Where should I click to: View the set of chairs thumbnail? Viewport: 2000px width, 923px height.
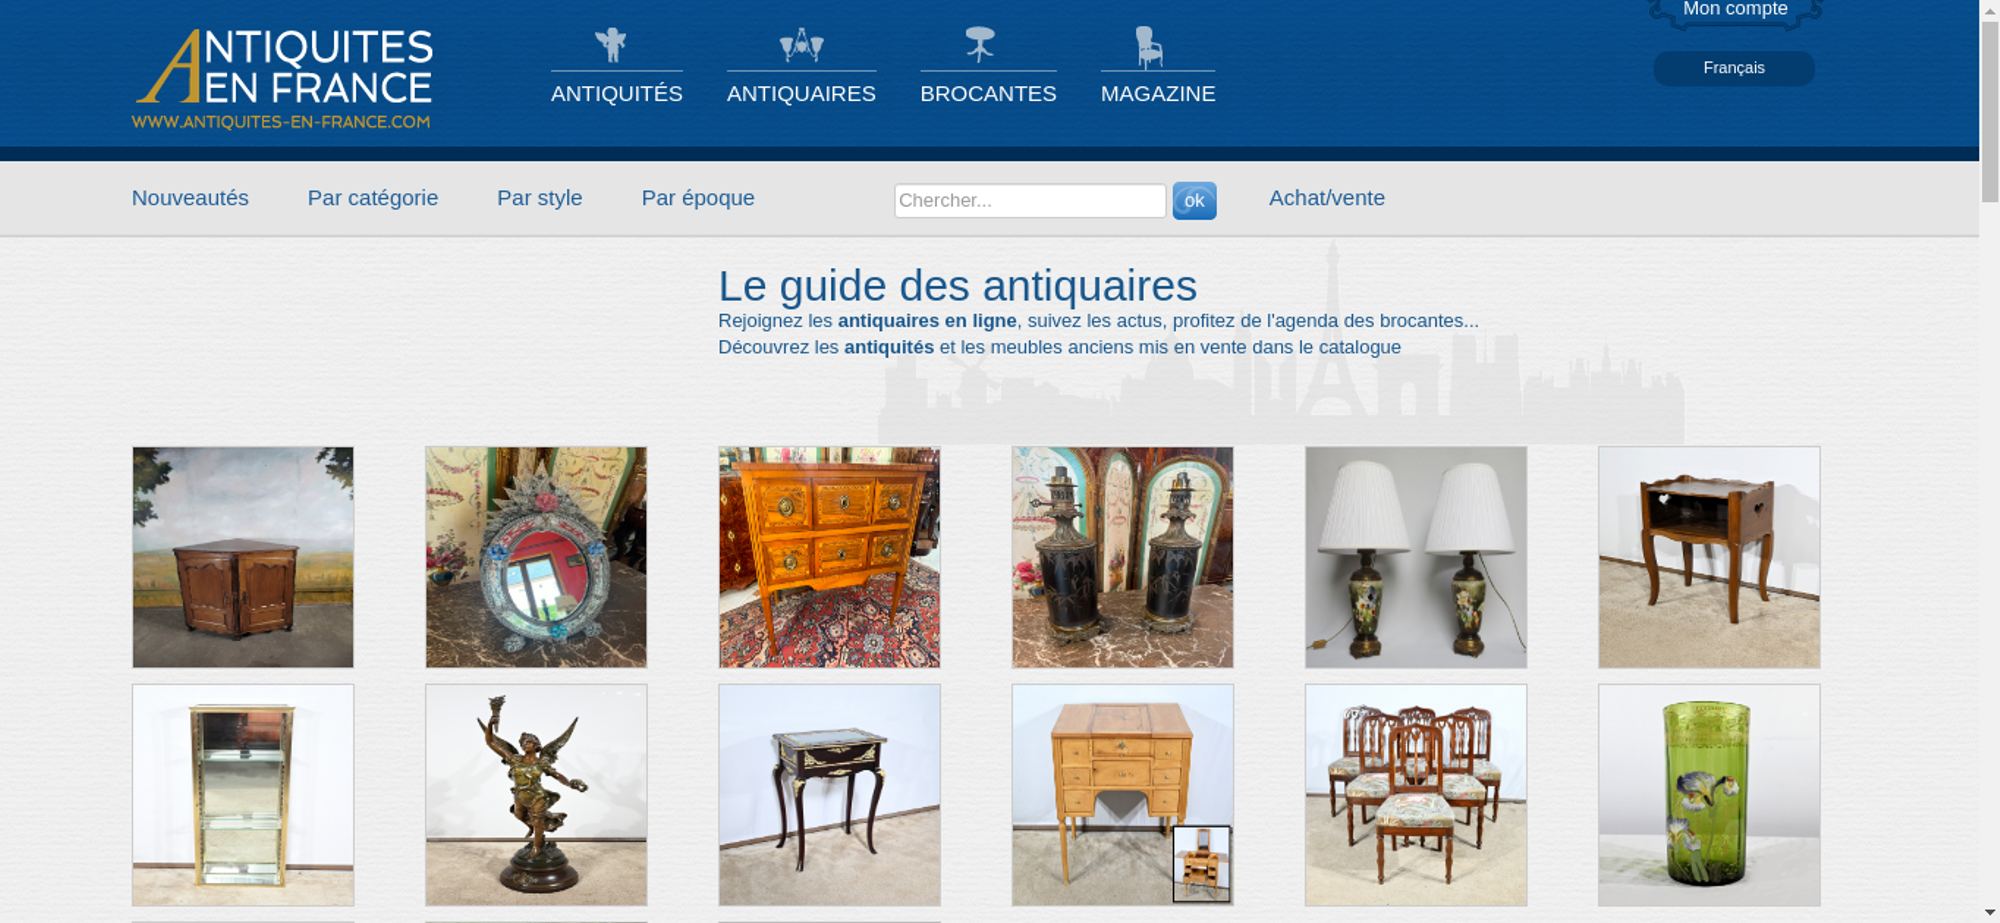[x=1416, y=795]
